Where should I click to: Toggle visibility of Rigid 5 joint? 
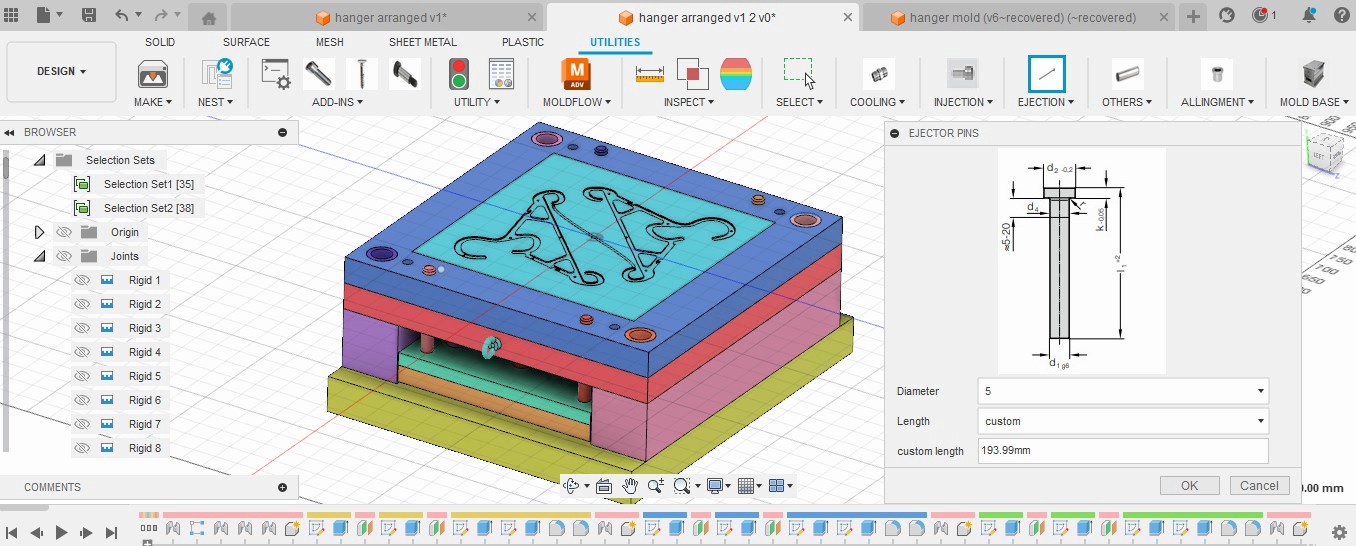pyautogui.click(x=83, y=376)
